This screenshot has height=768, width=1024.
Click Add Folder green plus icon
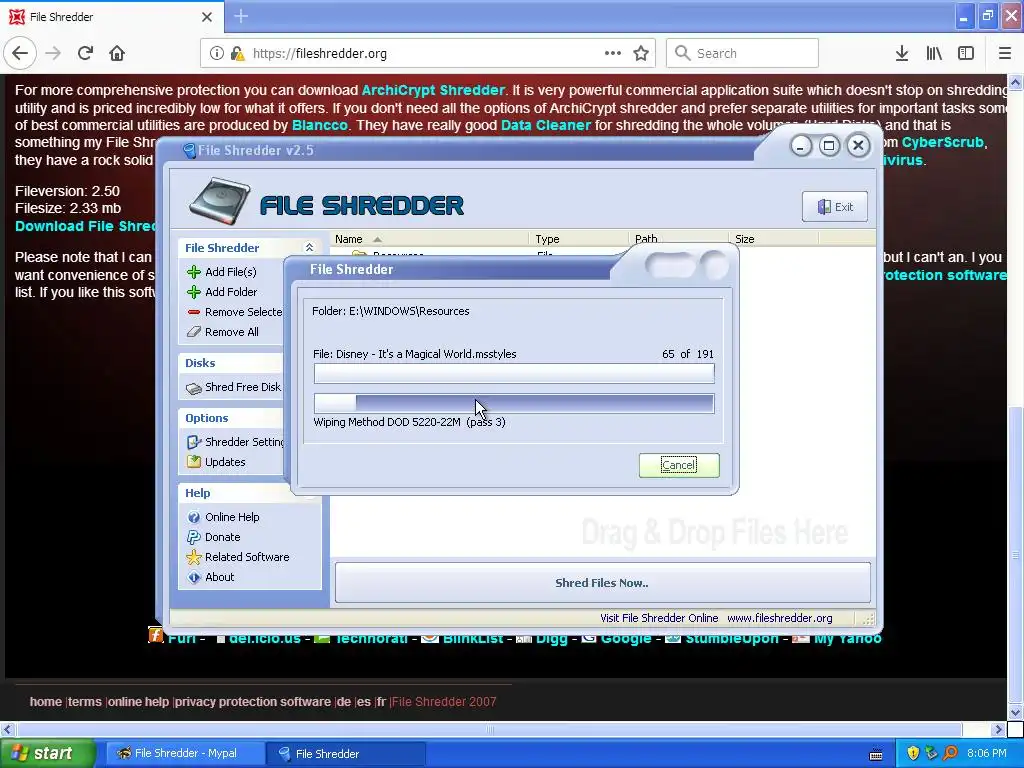[194, 292]
